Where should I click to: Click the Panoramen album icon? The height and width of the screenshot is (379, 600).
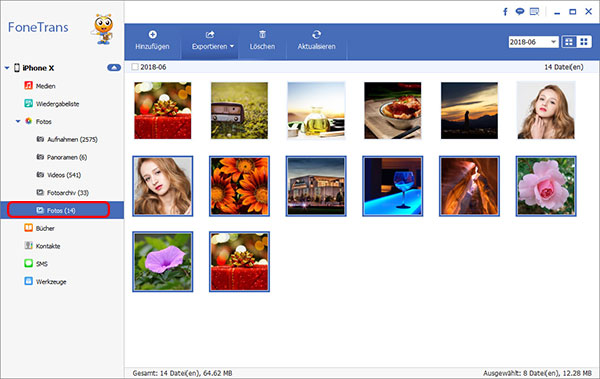pos(40,157)
